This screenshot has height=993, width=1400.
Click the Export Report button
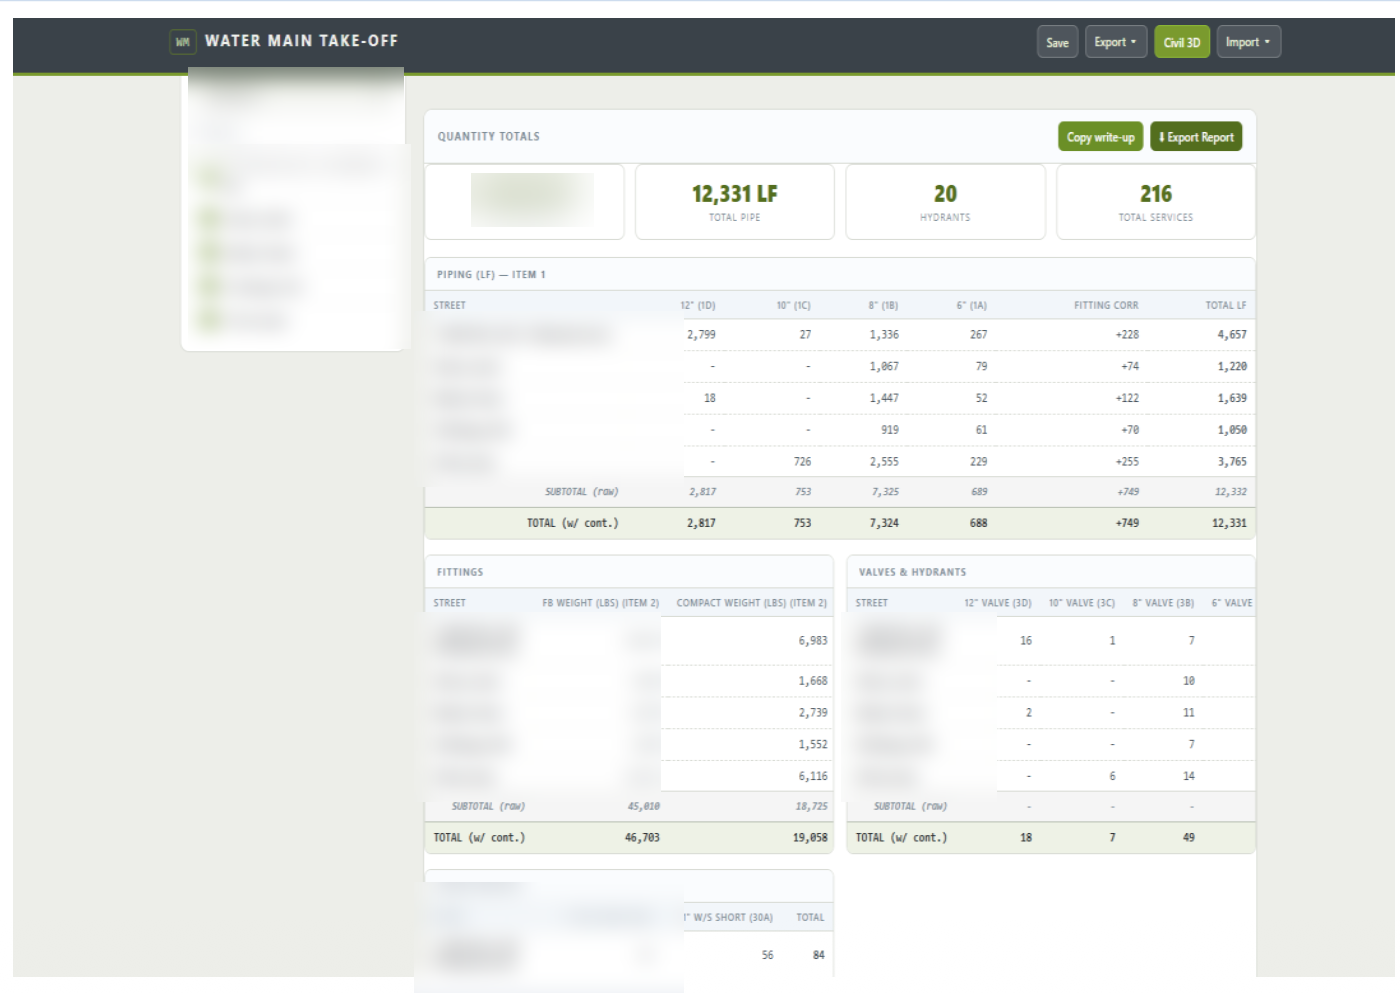coord(1196,137)
